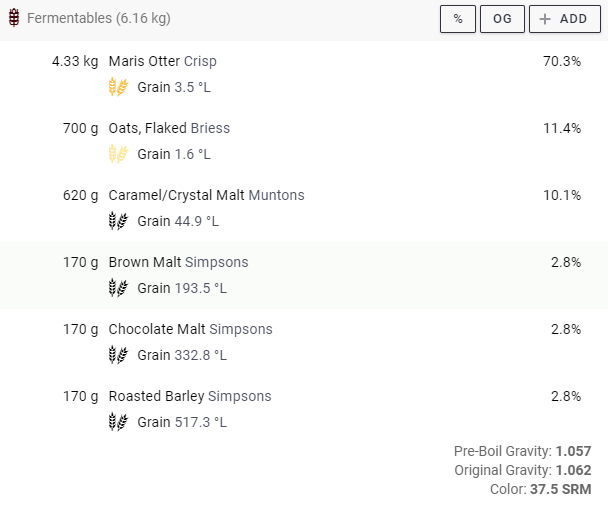This screenshot has width=608, height=505.
Task: Click the Chocolate Malt Simpsons name
Action: click(x=190, y=329)
